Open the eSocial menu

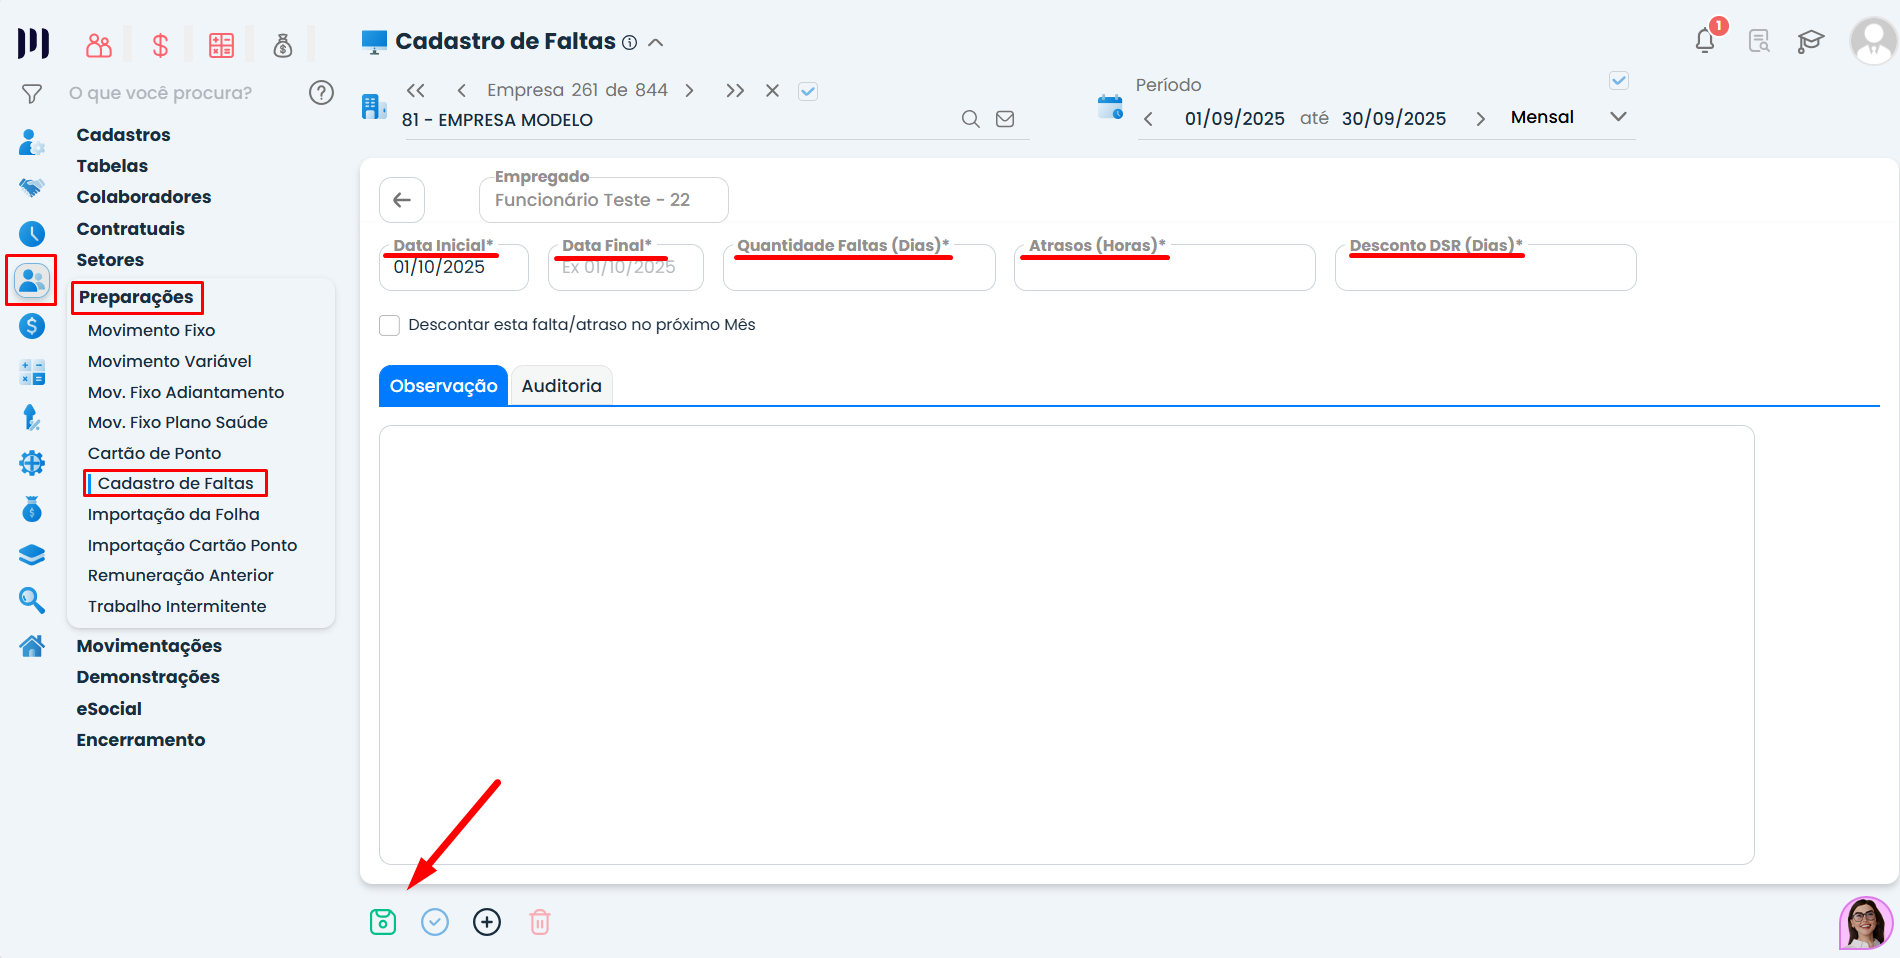(109, 709)
